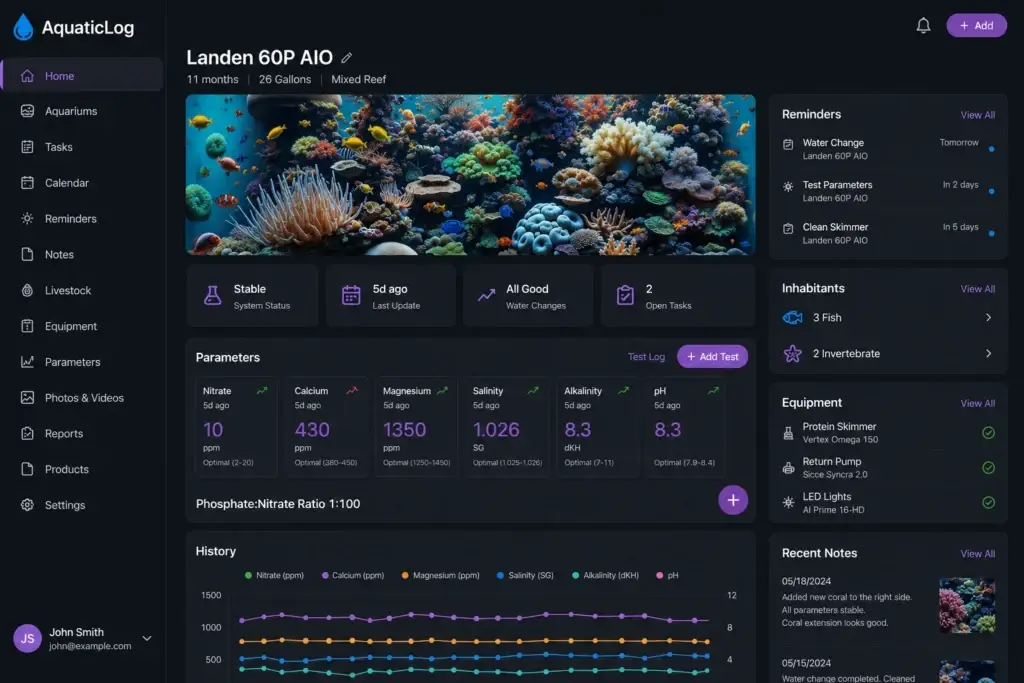
Task: View All reminders
Action: [x=978, y=115]
